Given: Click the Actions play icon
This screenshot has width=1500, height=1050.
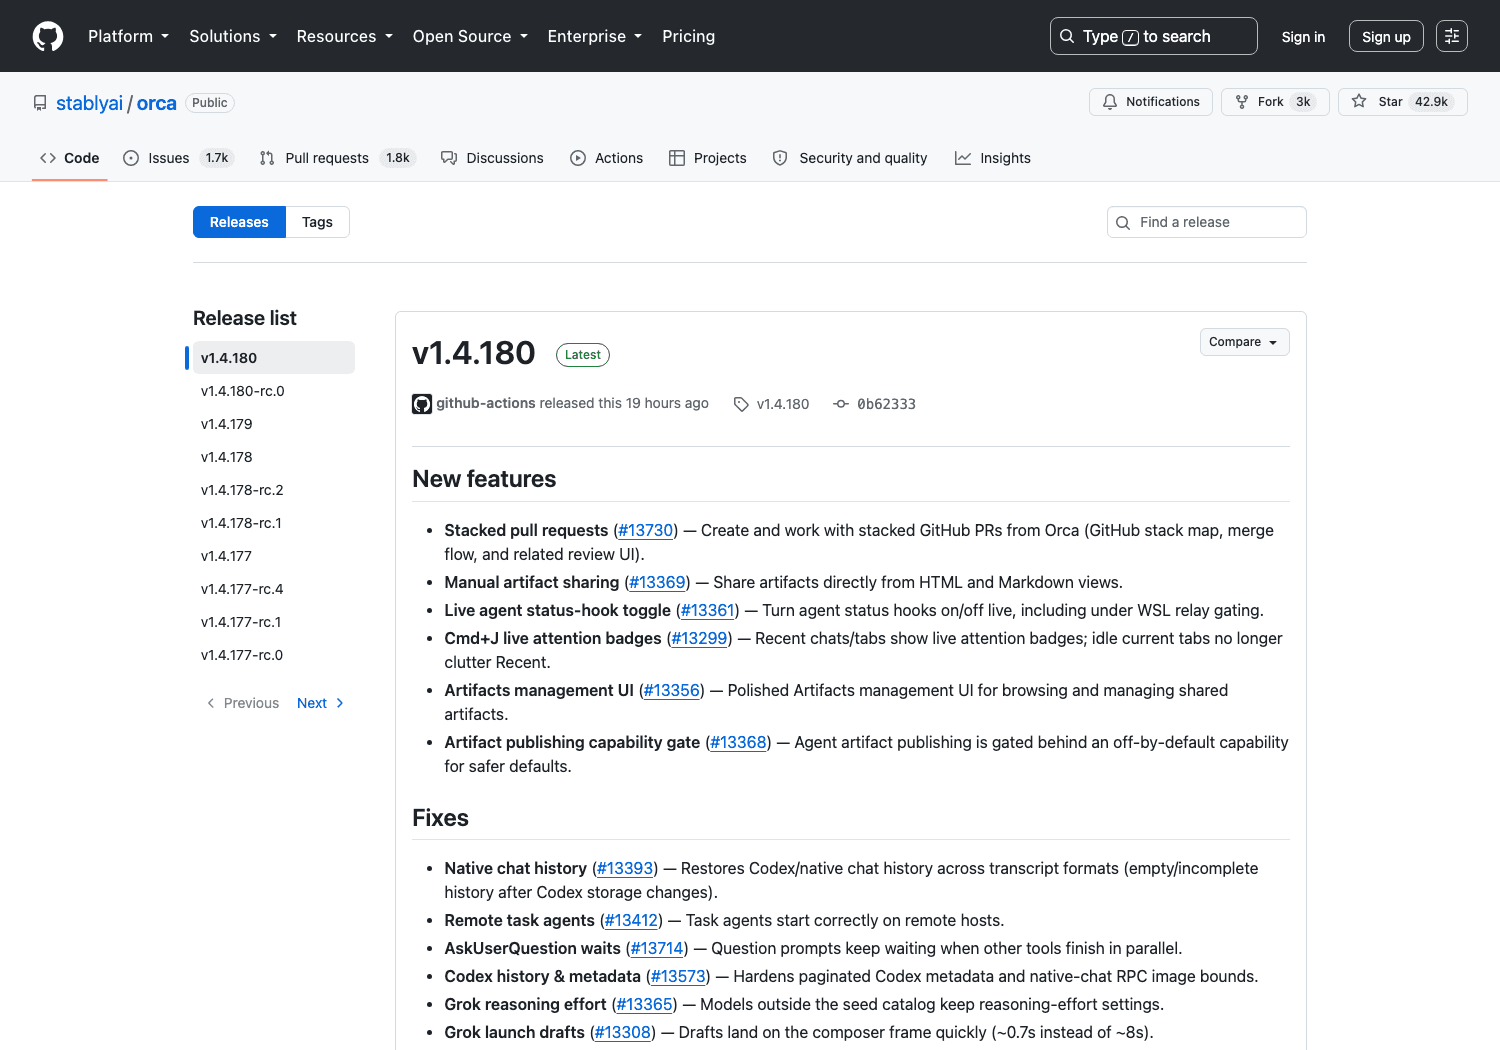Looking at the screenshot, I should tap(578, 158).
